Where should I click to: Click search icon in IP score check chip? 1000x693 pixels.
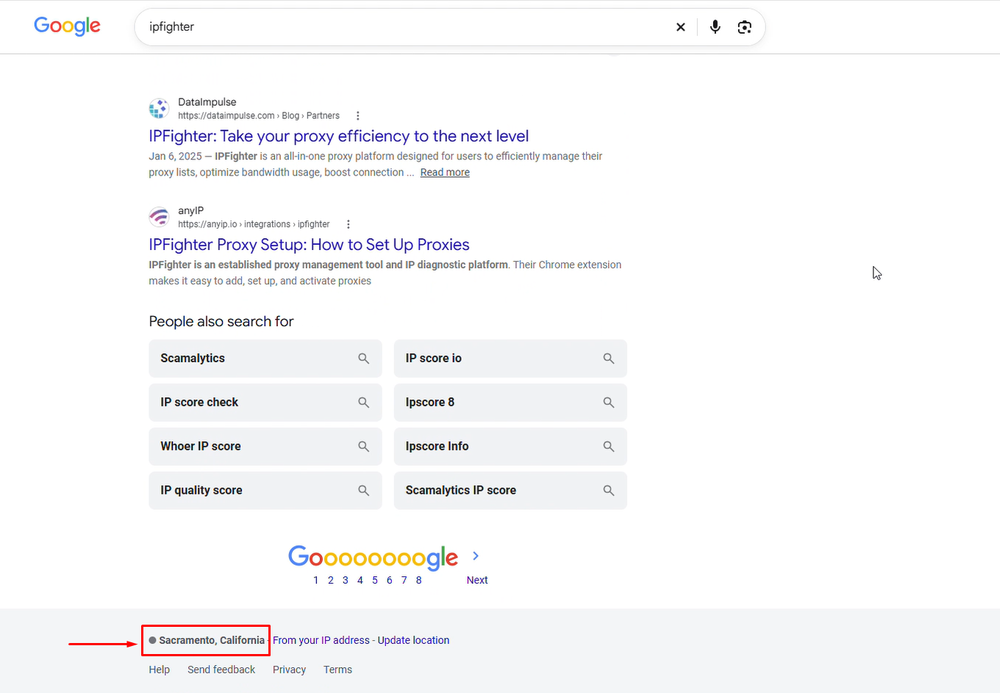coord(364,402)
